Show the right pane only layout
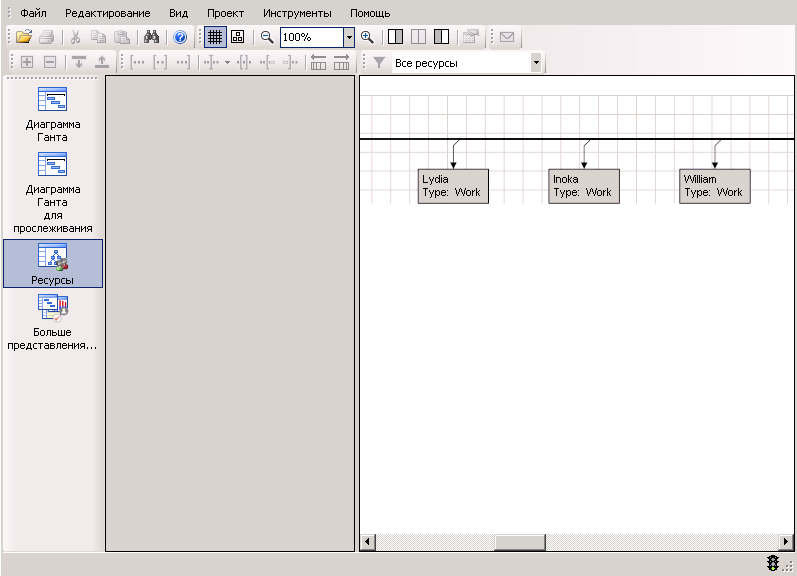Image resolution: width=797 pixels, height=576 pixels. coord(441,37)
